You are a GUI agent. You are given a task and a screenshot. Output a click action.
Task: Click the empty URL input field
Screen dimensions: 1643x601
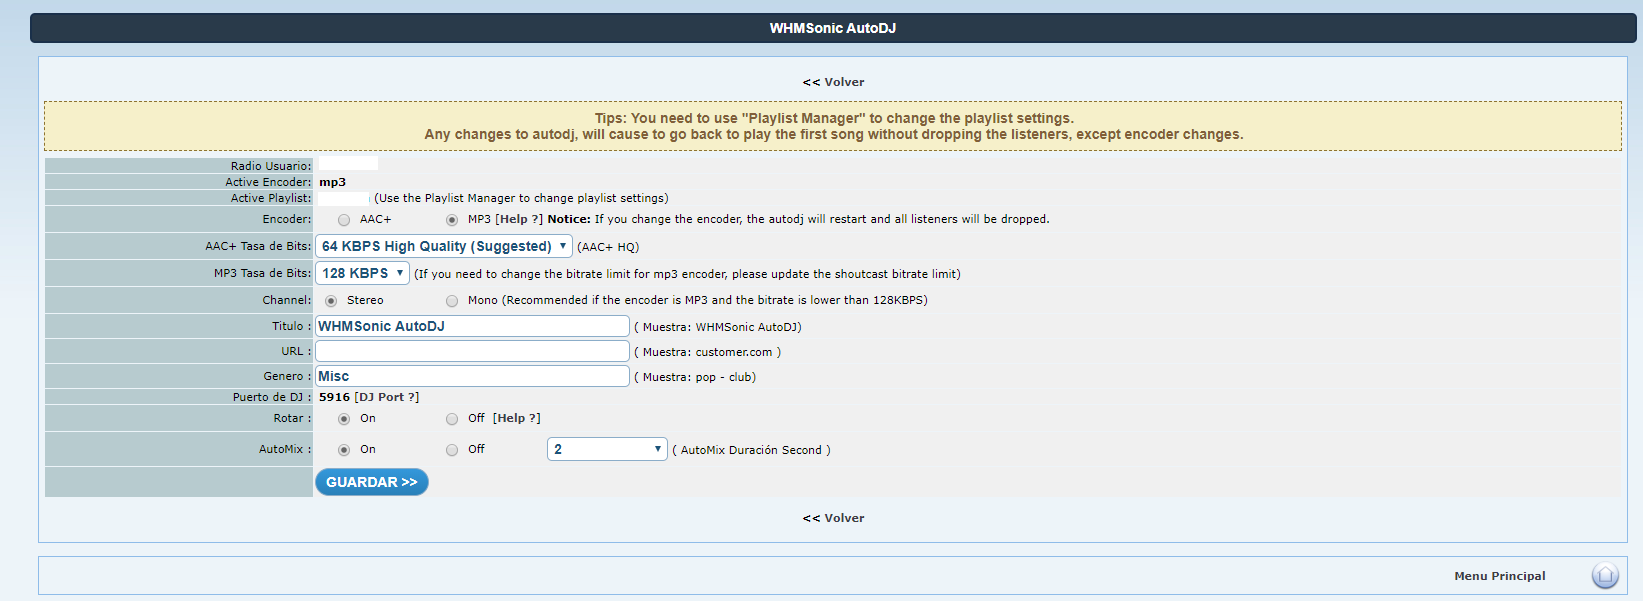472,351
